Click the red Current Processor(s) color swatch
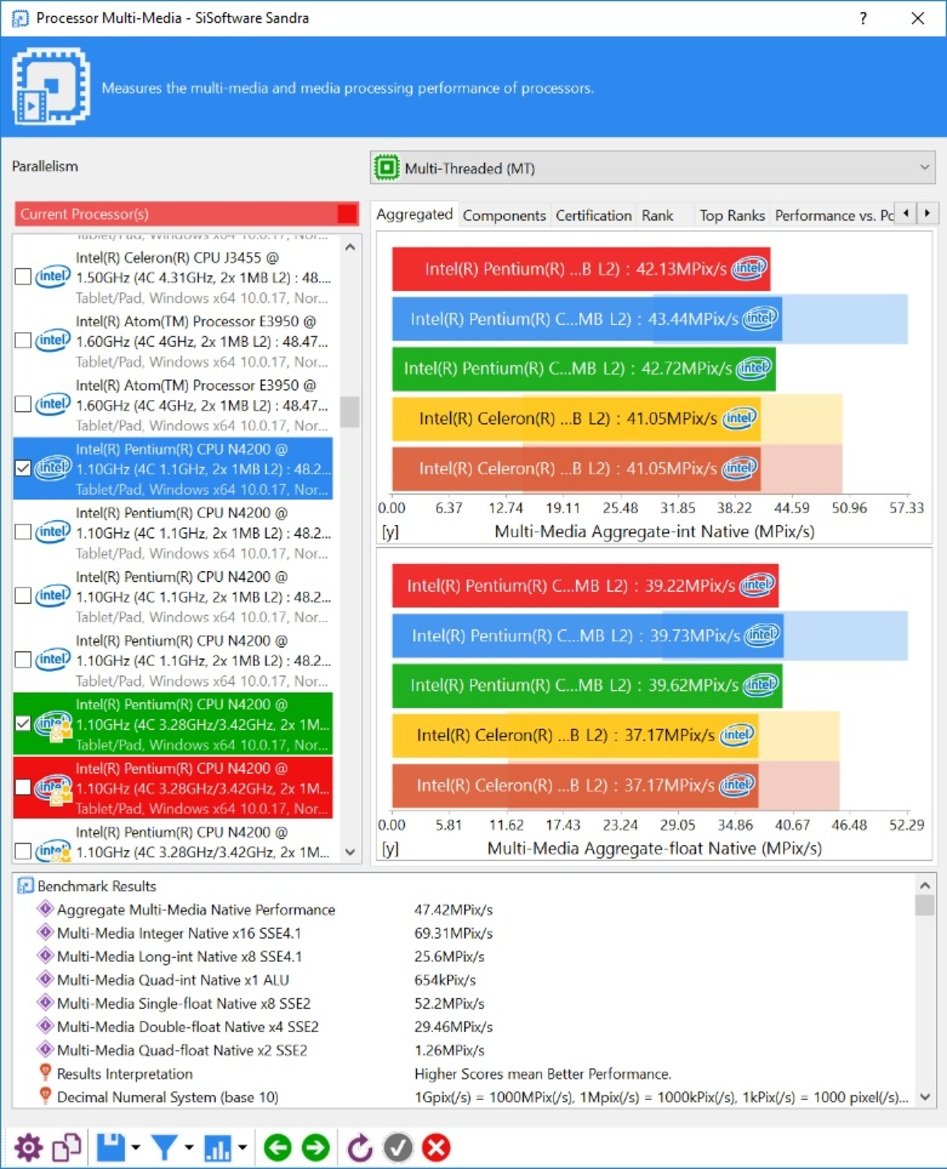Screen dimensions: 947x1169 coord(347,214)
